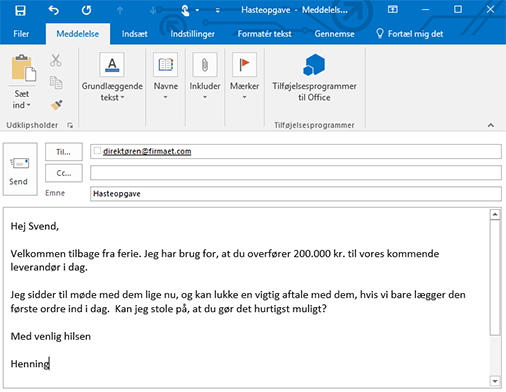The width and height of the screenshot is (506, 392).
Task: Save the message with the floppy disk icon
Action: point(20,10)
